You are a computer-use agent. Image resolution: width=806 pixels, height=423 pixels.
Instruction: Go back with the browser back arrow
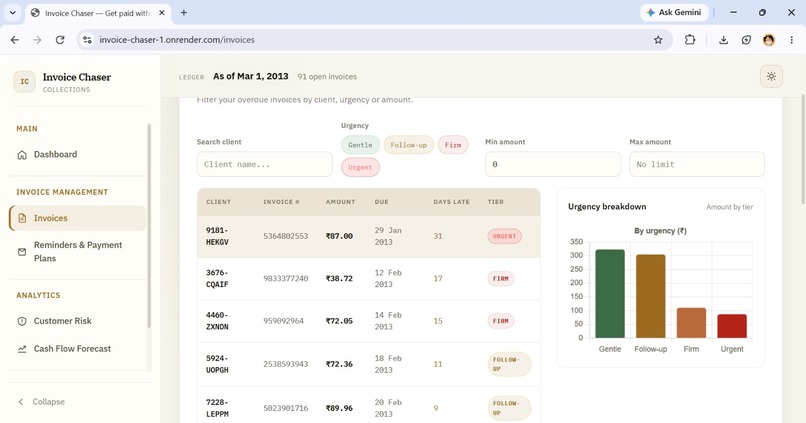[x=15, y=40]
